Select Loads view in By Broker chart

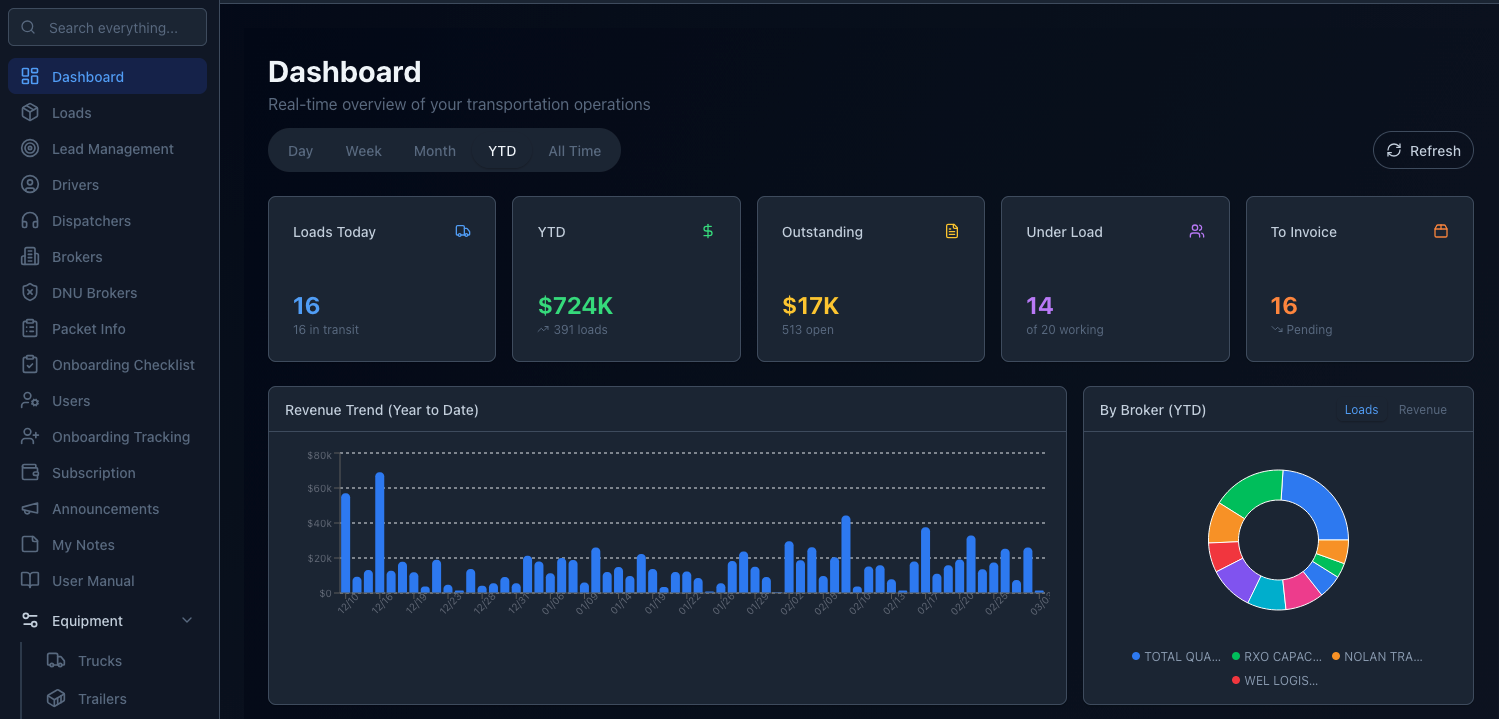point(1361,410)
